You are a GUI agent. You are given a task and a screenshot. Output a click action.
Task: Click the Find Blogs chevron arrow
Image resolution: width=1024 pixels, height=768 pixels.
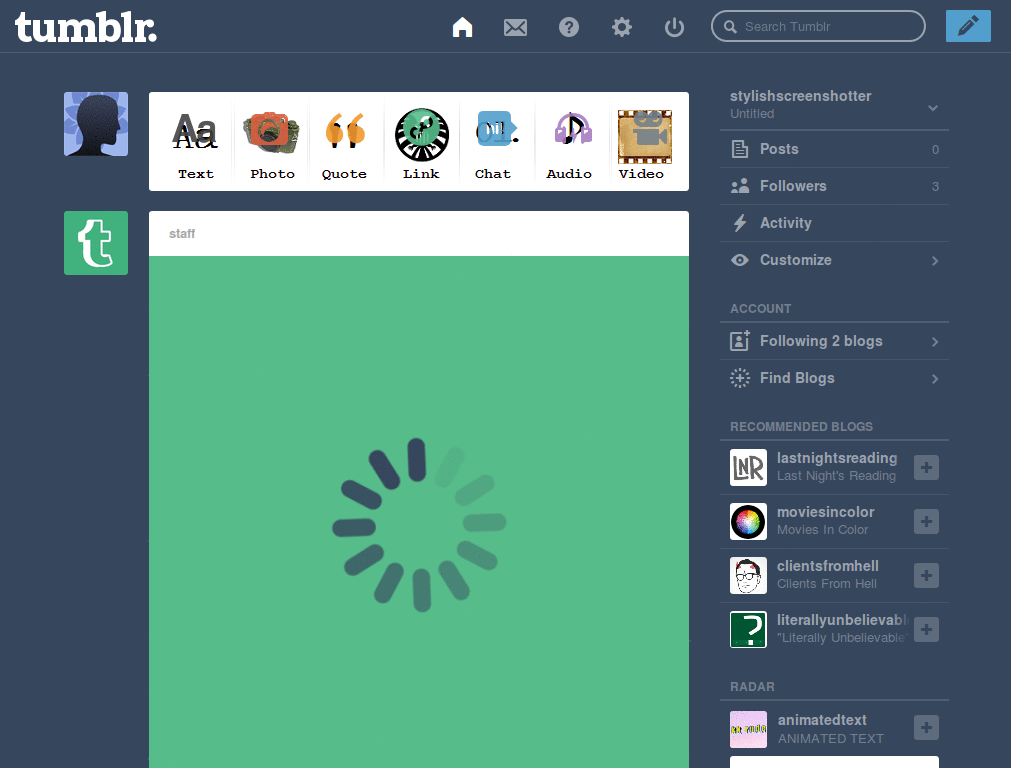click(x=935, y=379)
